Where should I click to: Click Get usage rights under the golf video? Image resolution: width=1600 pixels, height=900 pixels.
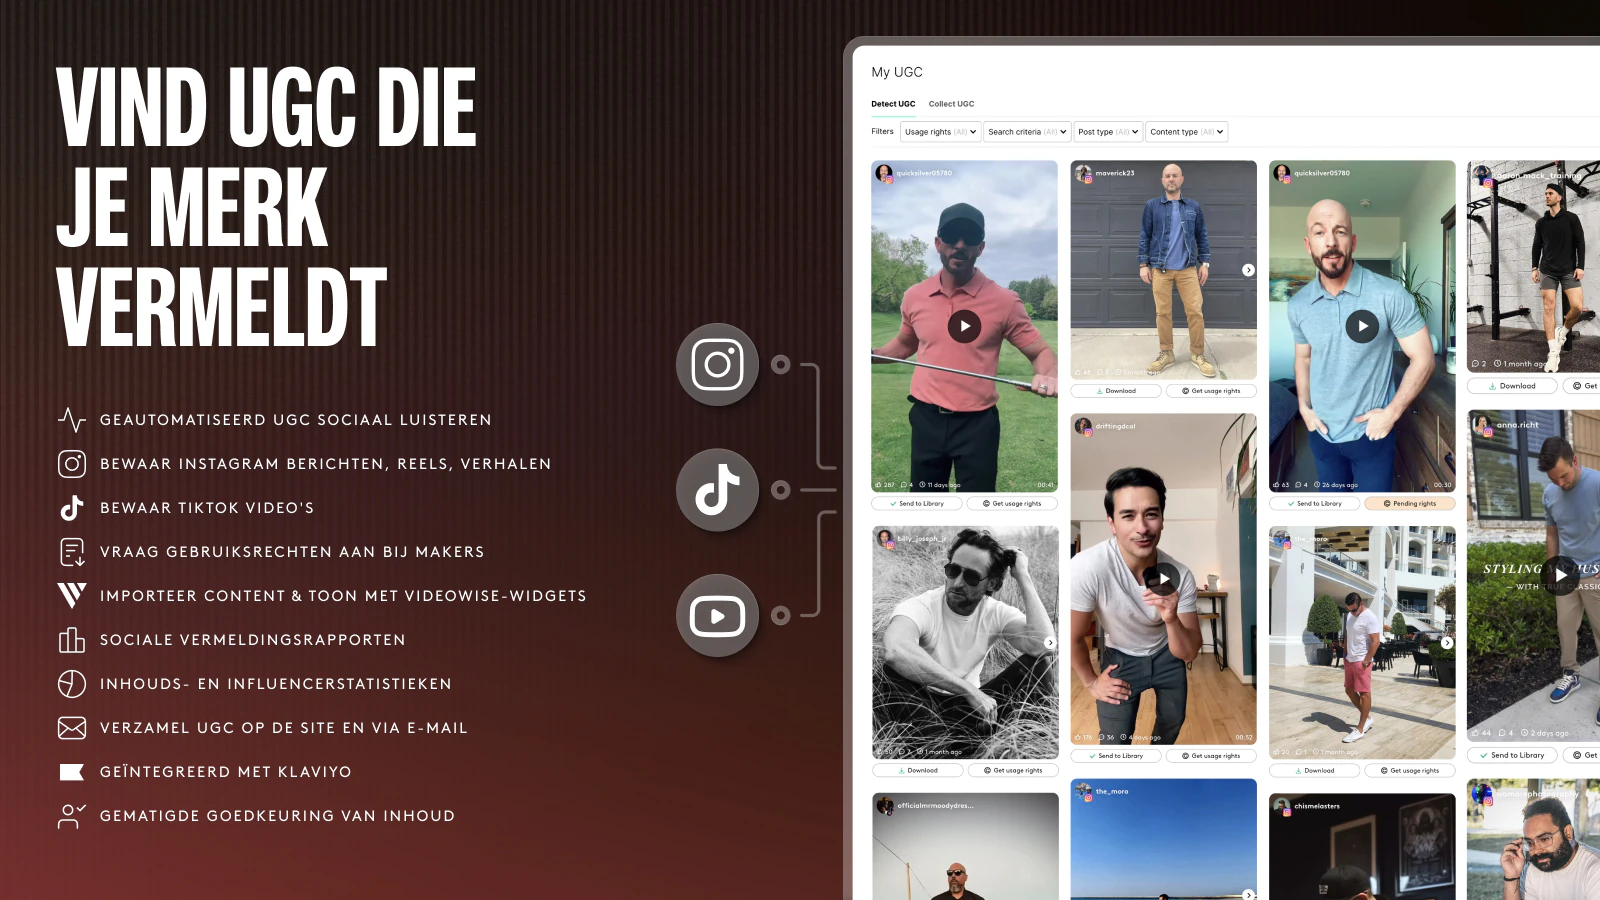(1012, 504)
